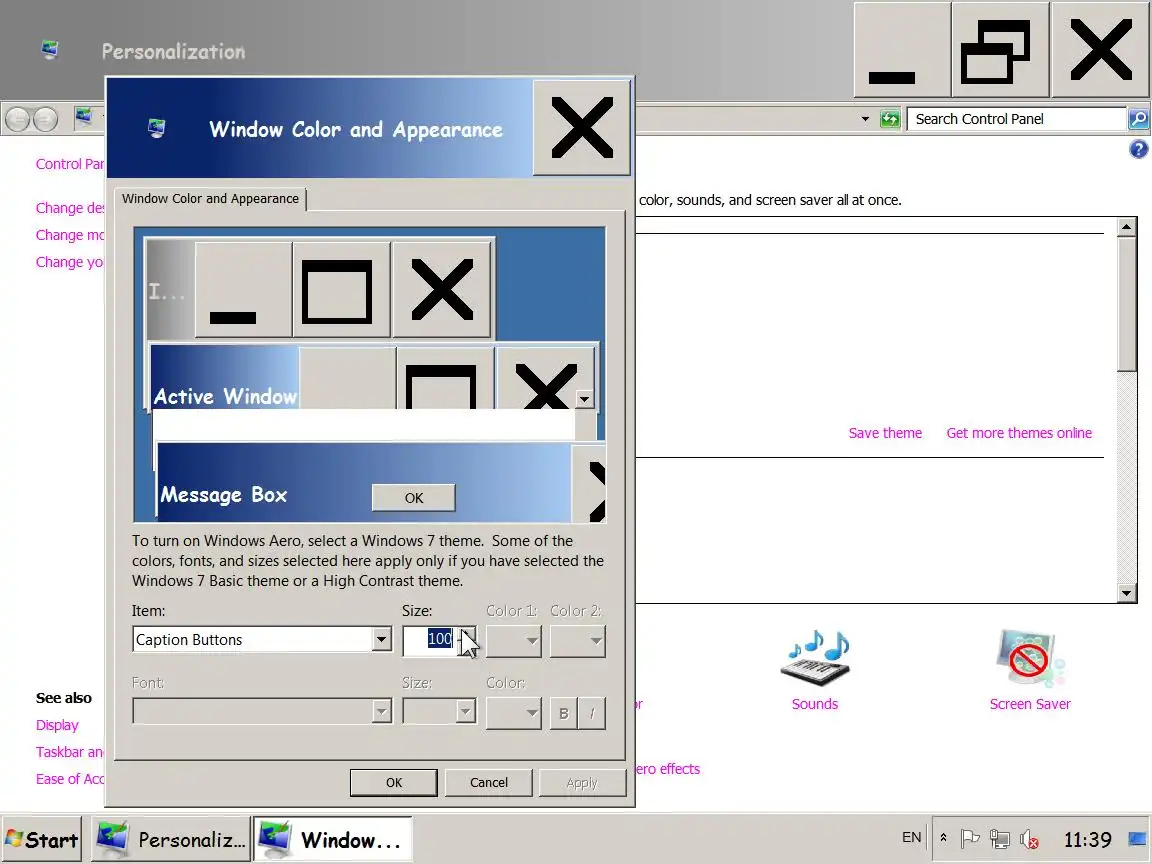Open the font Color dropdown
Screen dimensions: 1152x864
click(514, 713)
